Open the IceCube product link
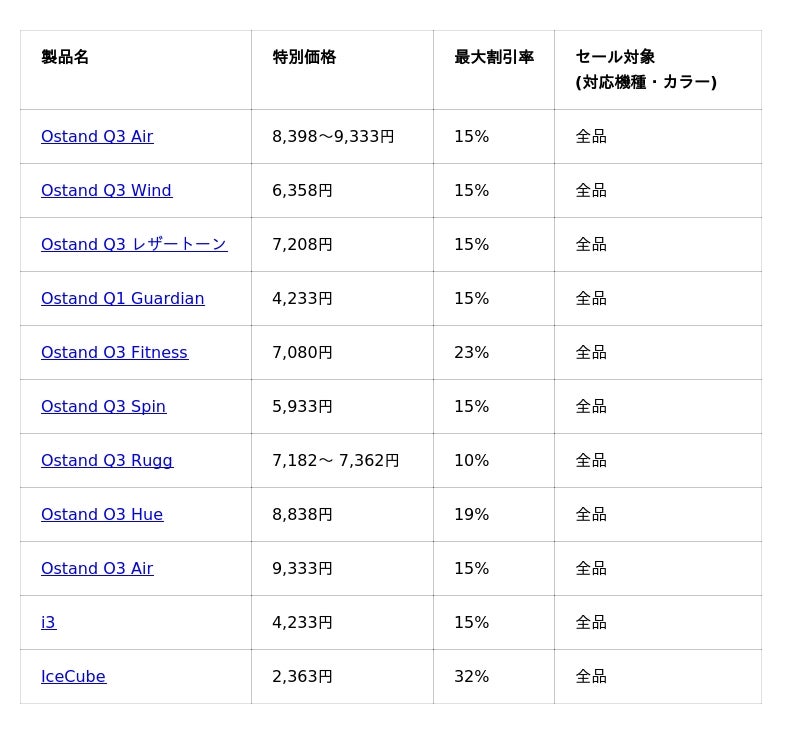This screenshot has height=734, width=800. point(73,677)
